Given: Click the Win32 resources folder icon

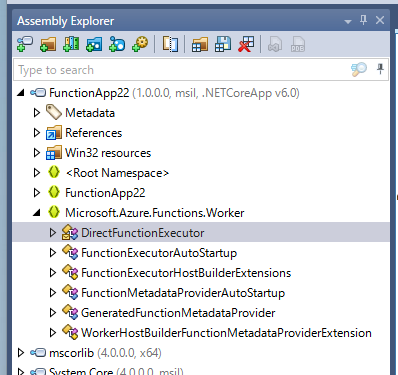Looking at the screenshot, I should (54, 153).
